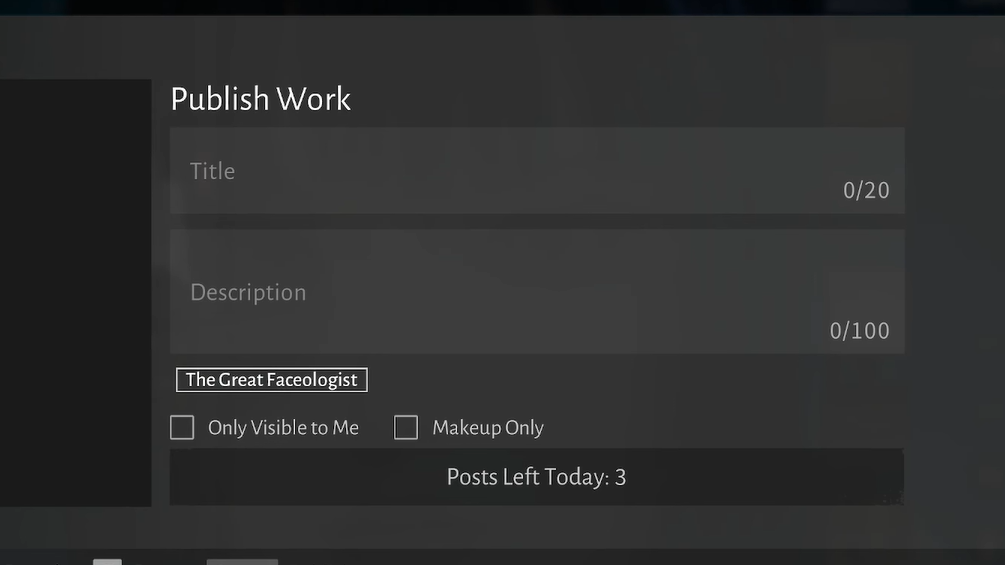Image resolution: width=1005 pixels, height=565 pixels.
Task: Enable the Only Visible to Me checkbox
Action: [x=182, y=428]
